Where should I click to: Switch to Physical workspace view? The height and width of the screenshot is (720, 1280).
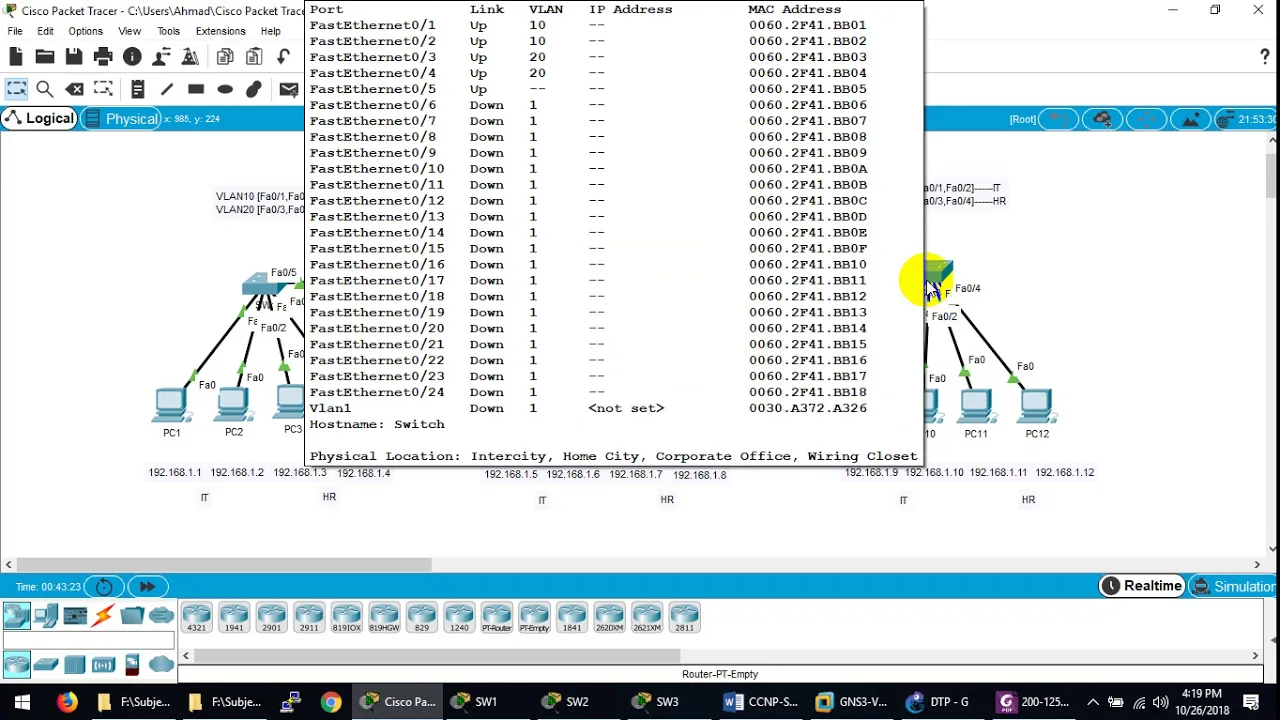point(122,119)
